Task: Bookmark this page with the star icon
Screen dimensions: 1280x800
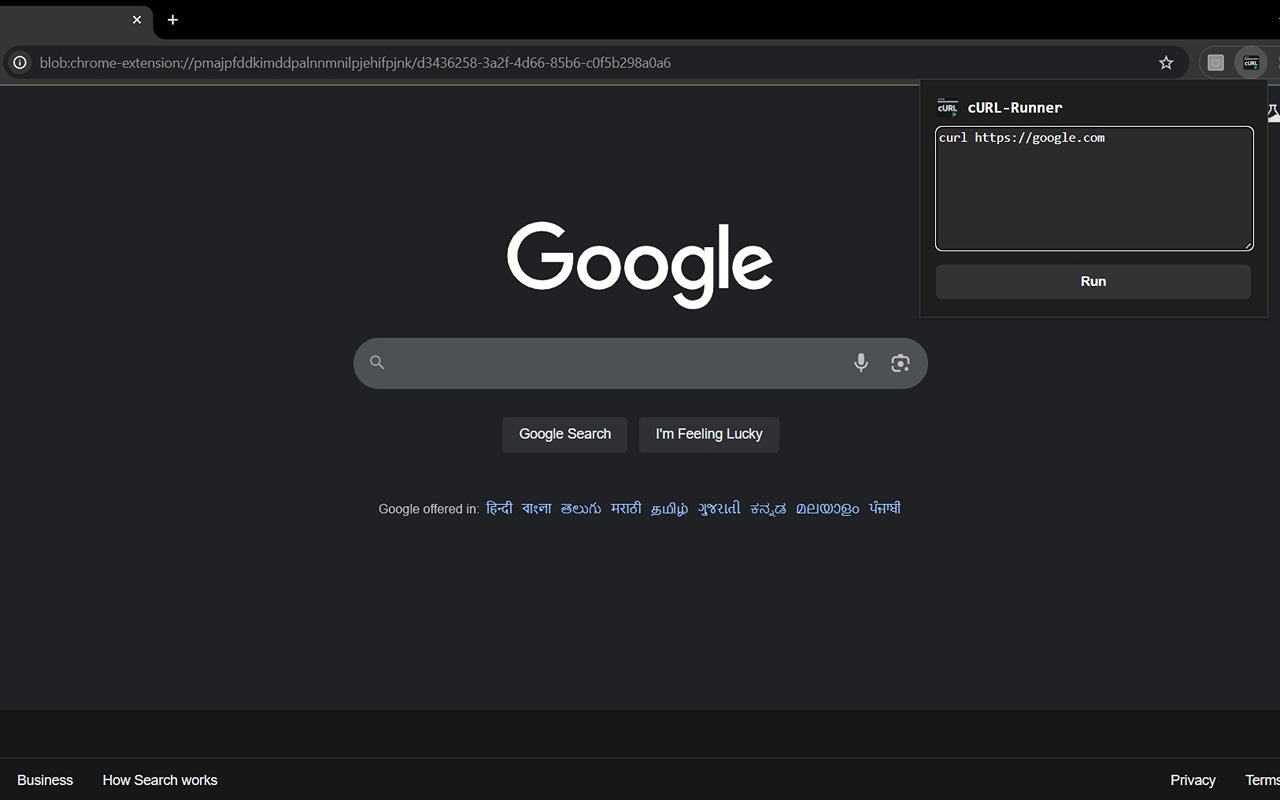Action: click(x=1166, y=63)
